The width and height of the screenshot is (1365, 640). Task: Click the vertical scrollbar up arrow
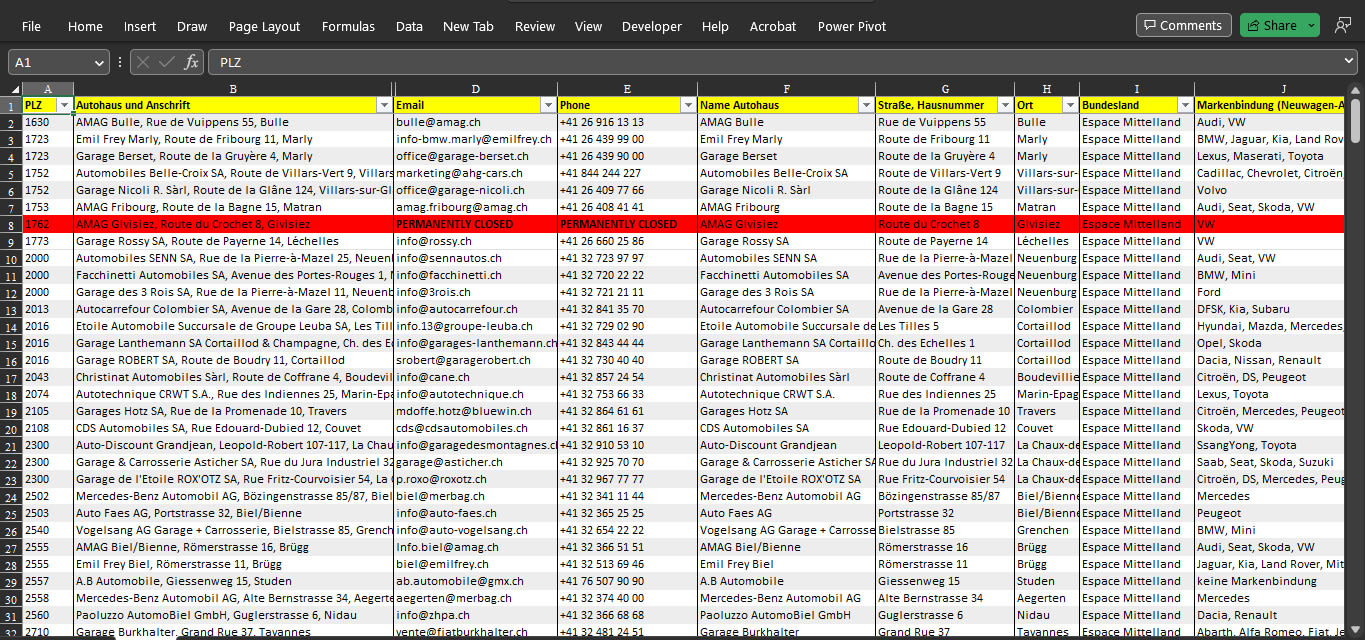pos(1355,91)
